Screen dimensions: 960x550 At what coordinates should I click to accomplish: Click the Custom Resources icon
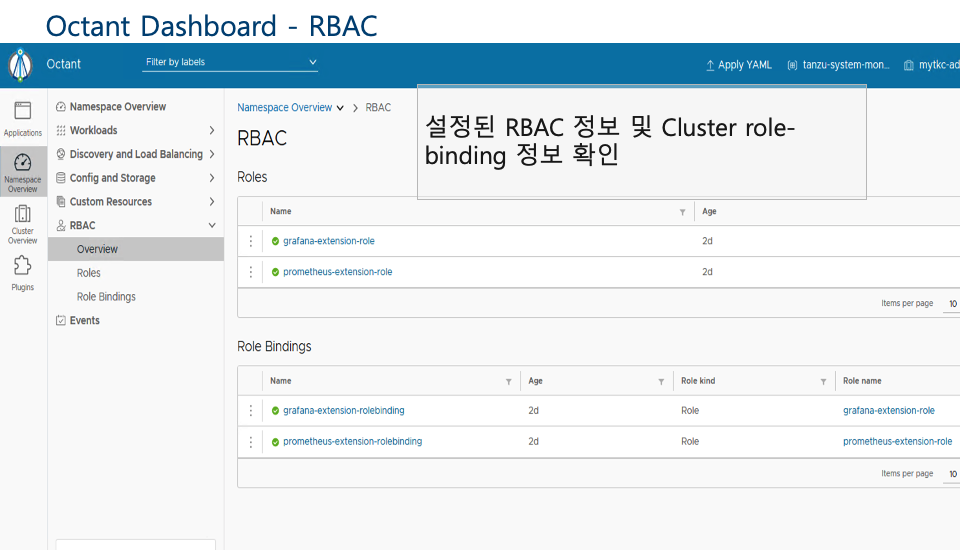pyautogui.click(x=61, y=202)
